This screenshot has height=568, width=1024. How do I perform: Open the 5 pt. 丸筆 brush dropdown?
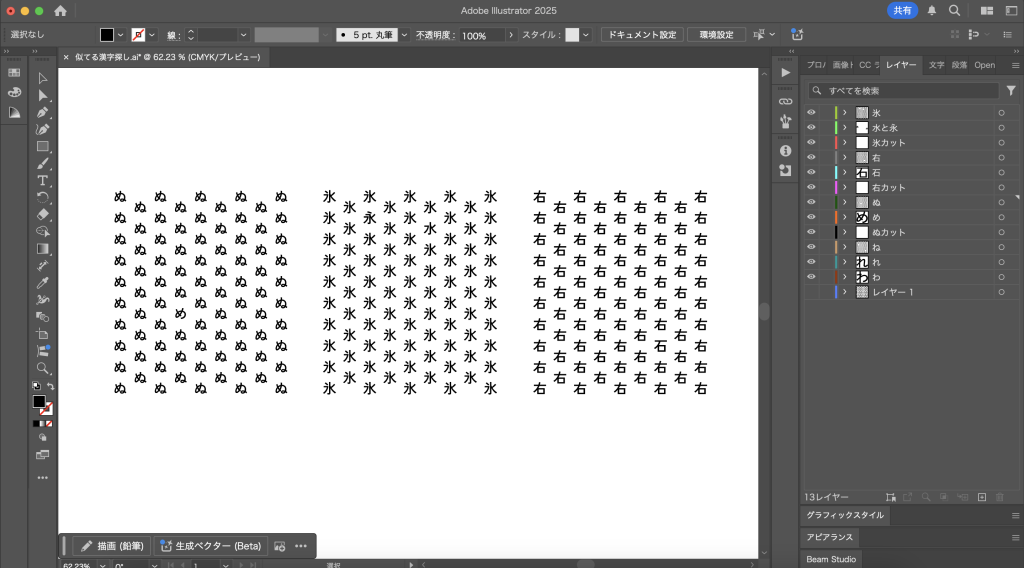(404, 35)
